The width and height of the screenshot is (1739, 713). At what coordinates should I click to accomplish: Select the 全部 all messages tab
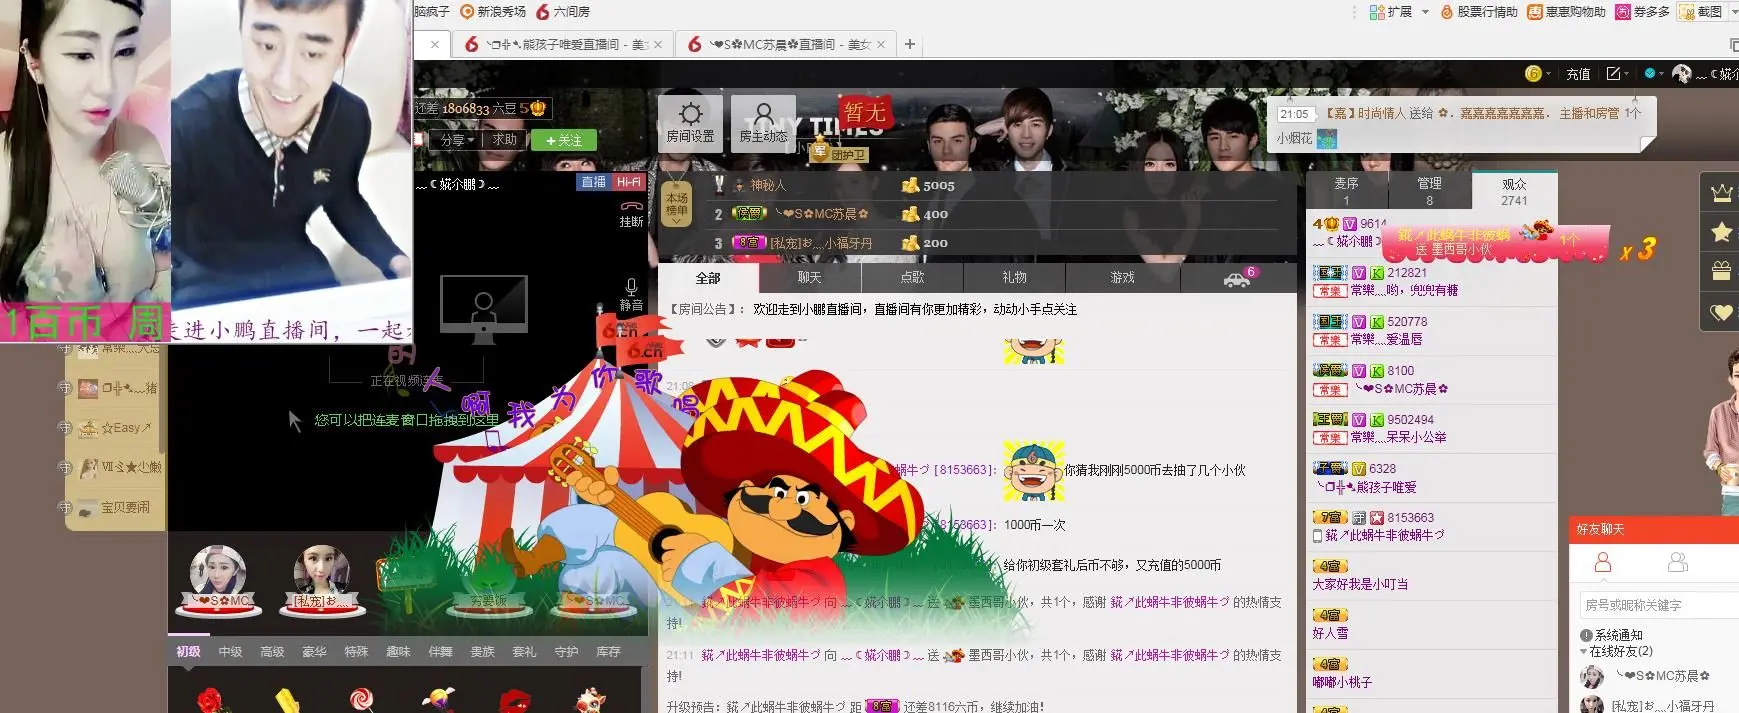click(708, 278)
